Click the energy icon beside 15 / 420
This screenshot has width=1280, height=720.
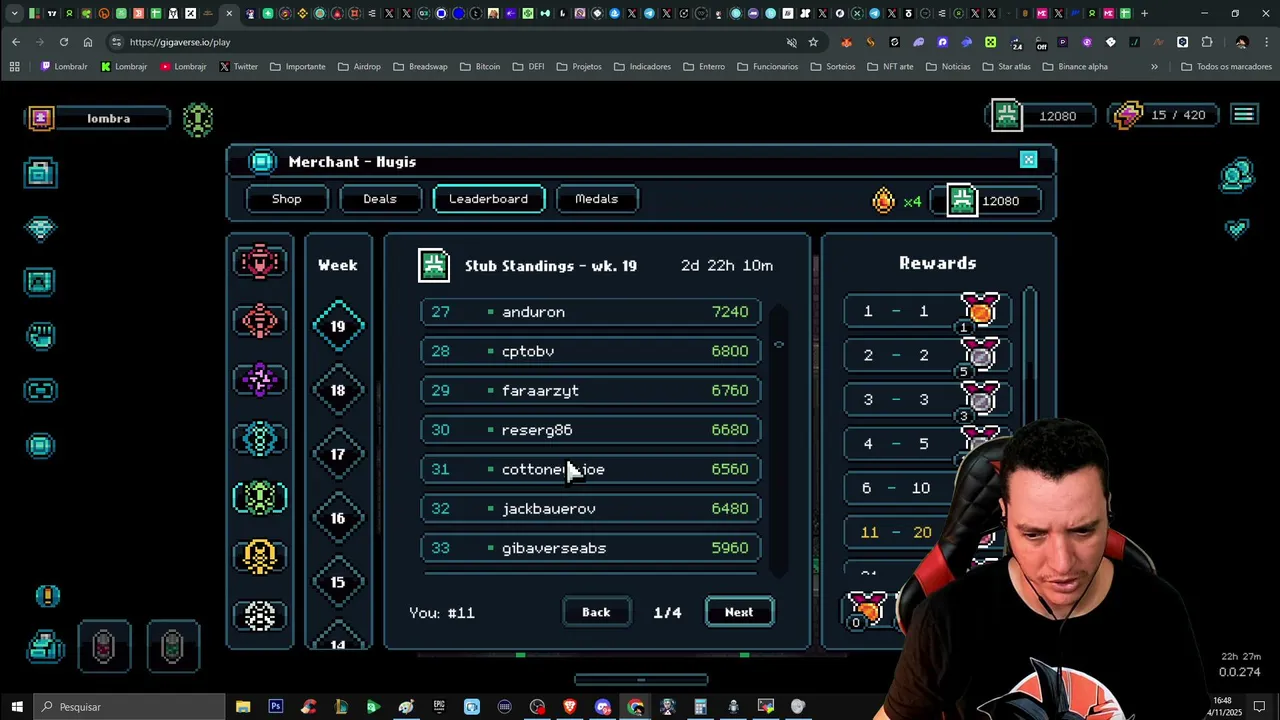[1128, 115]
